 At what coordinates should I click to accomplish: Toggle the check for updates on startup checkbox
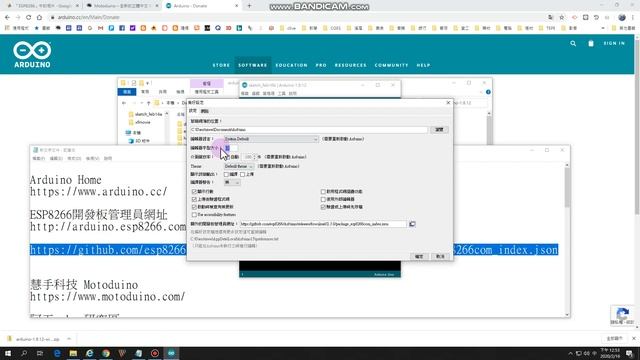tap(194, 207)
